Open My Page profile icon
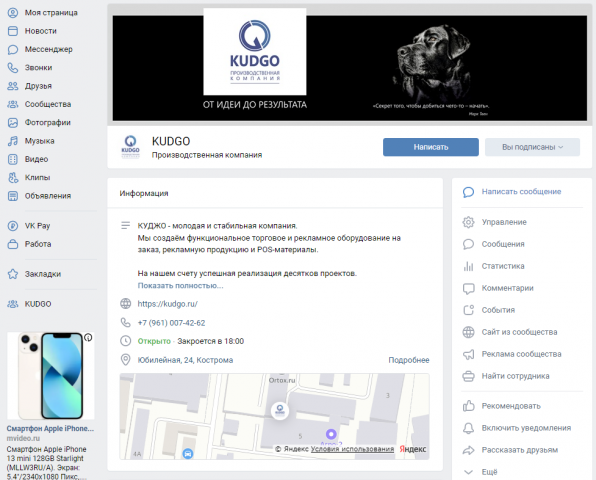 (x=13, y=13)
